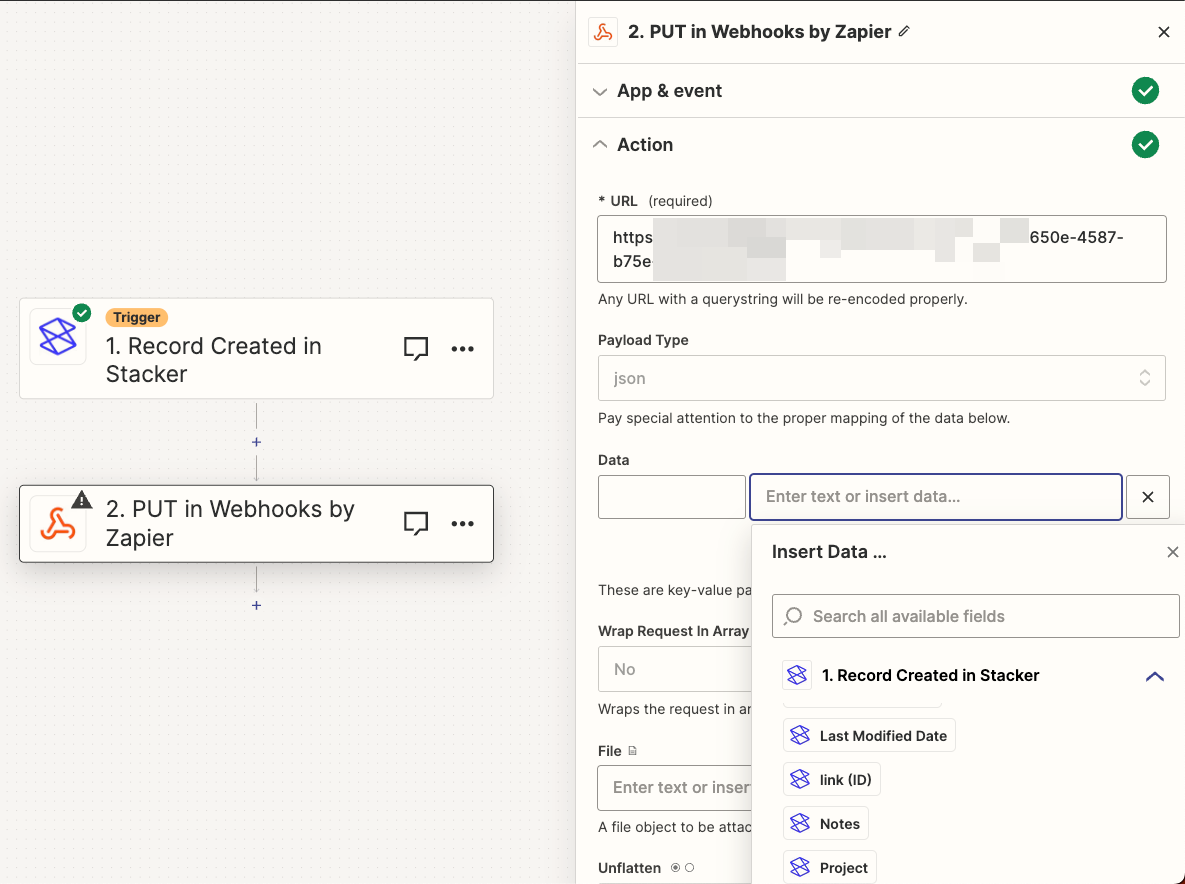Remove the Data key-value row
The width and height of the screenshot is (1185, 884).
click(x=1147, y=496)
